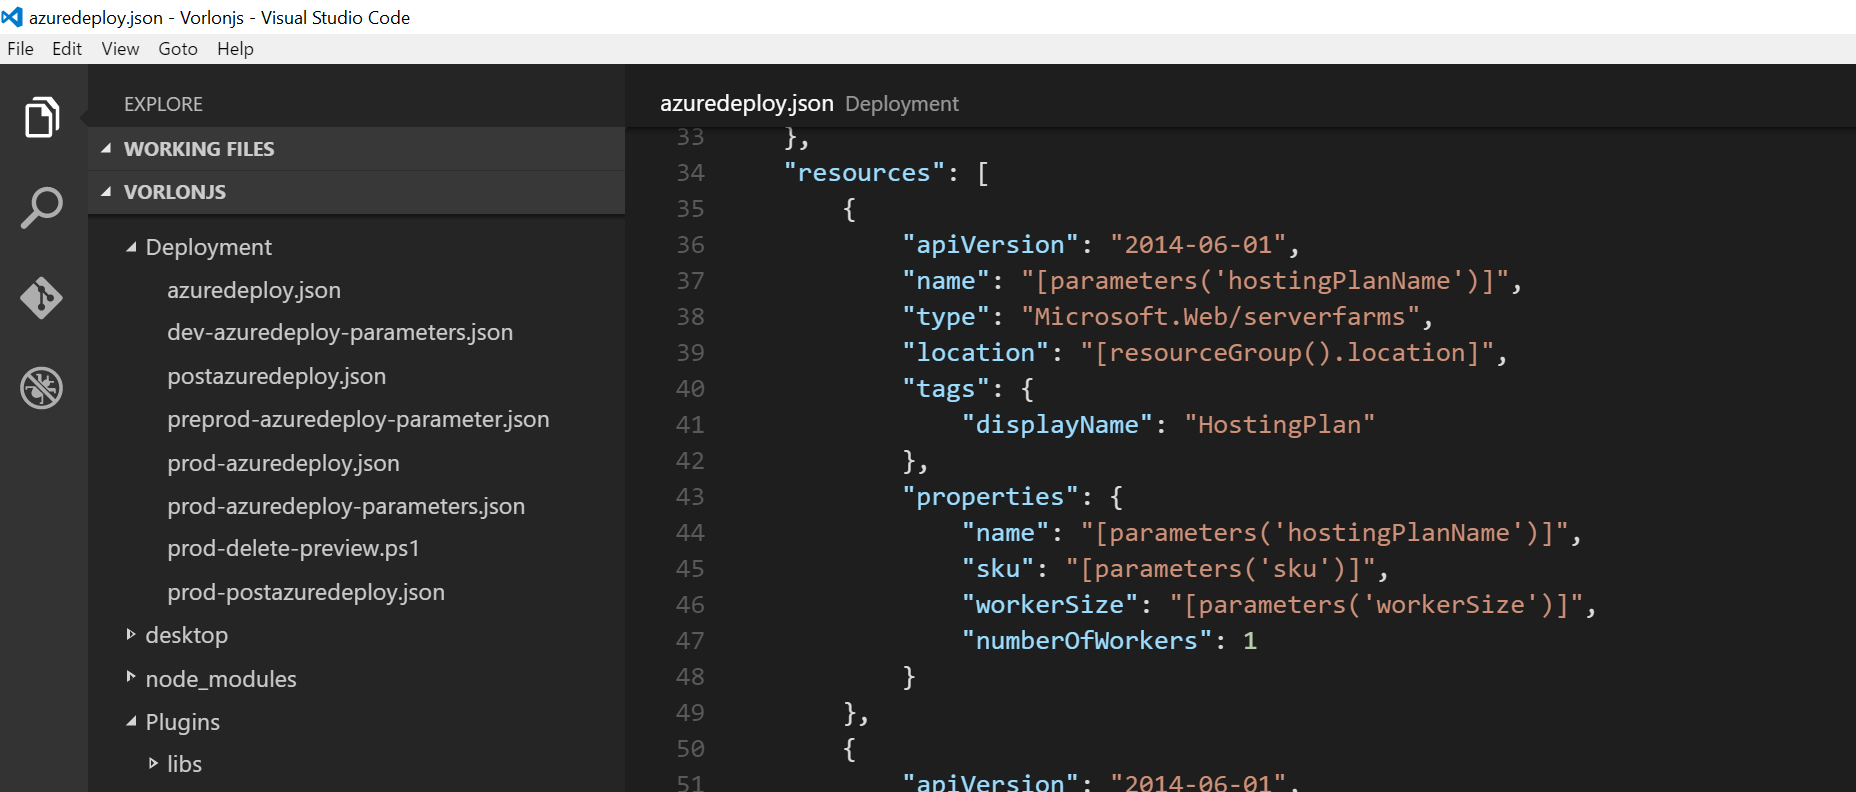The width and height of the screenshot is (1856, 792).
Task: Click the "HostingPlan" value on line 41
Action: 1279,425
